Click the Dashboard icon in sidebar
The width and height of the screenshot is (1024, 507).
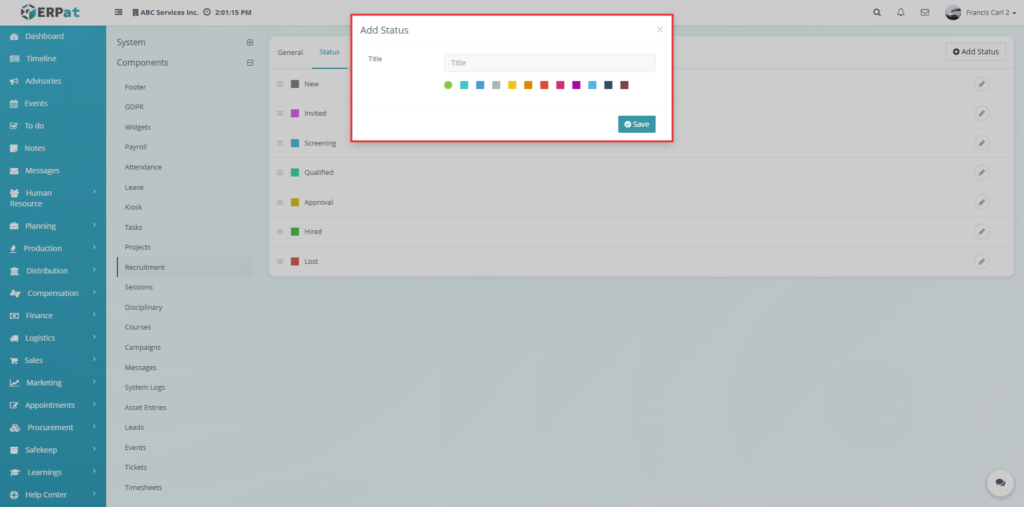point(14,37)
